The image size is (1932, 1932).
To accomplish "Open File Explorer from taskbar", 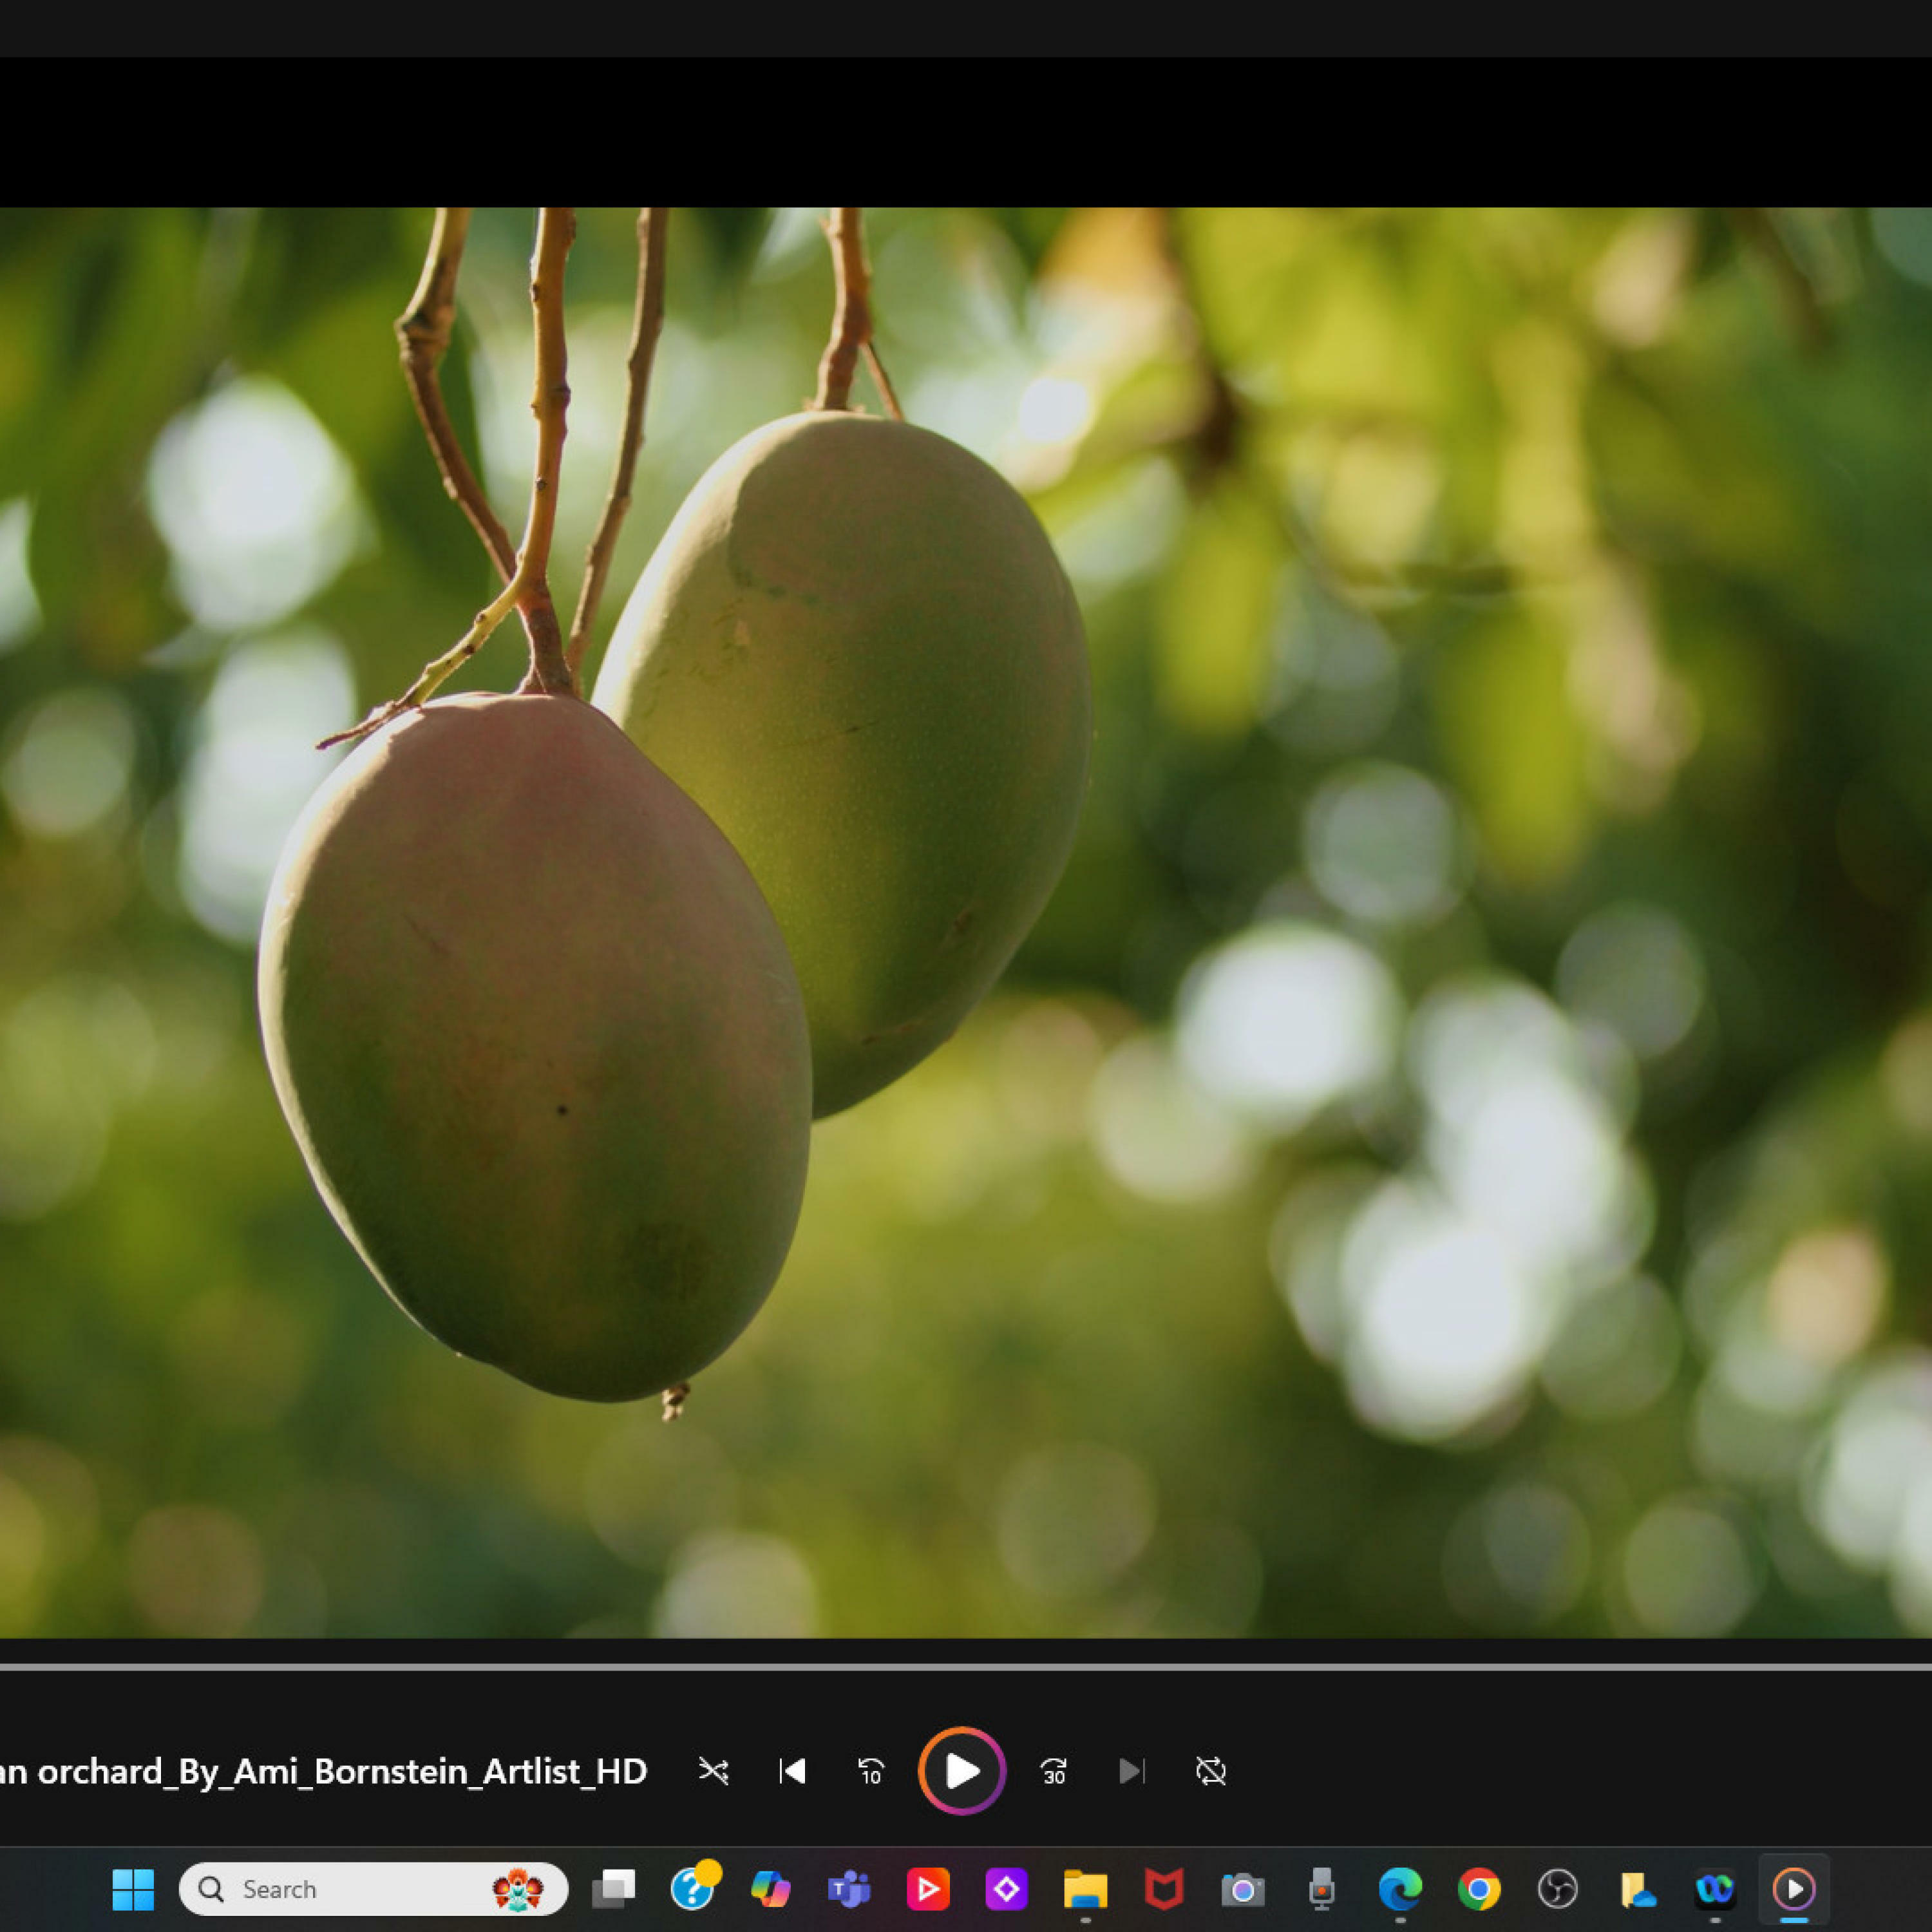I will click(1085, 1889).
